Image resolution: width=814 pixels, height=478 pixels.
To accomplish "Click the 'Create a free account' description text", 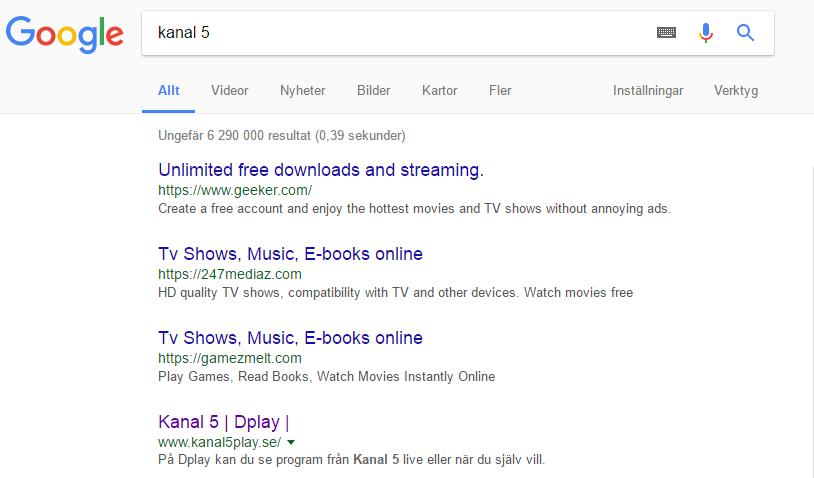I will pos(414,209).
